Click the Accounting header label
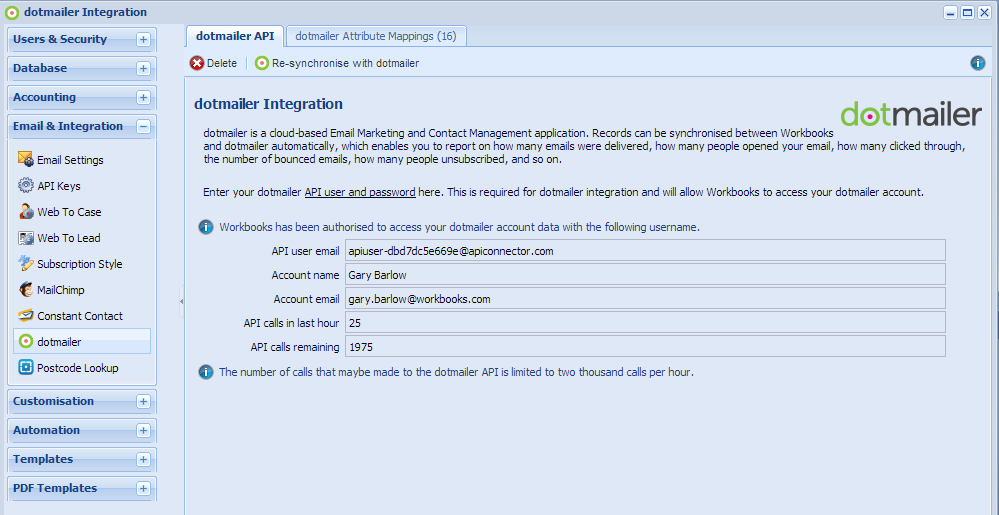The image size is (999, 515). coord(44,98)
